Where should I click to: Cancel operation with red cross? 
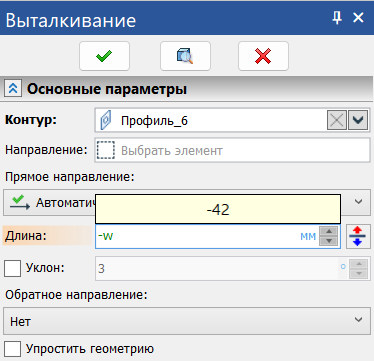pyautogui.click(x=263, y=56)
